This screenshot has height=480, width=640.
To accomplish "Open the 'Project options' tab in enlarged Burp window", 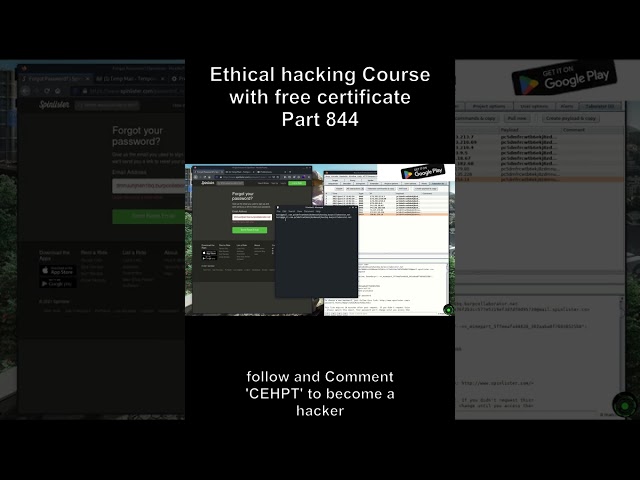I will (489, 106).
